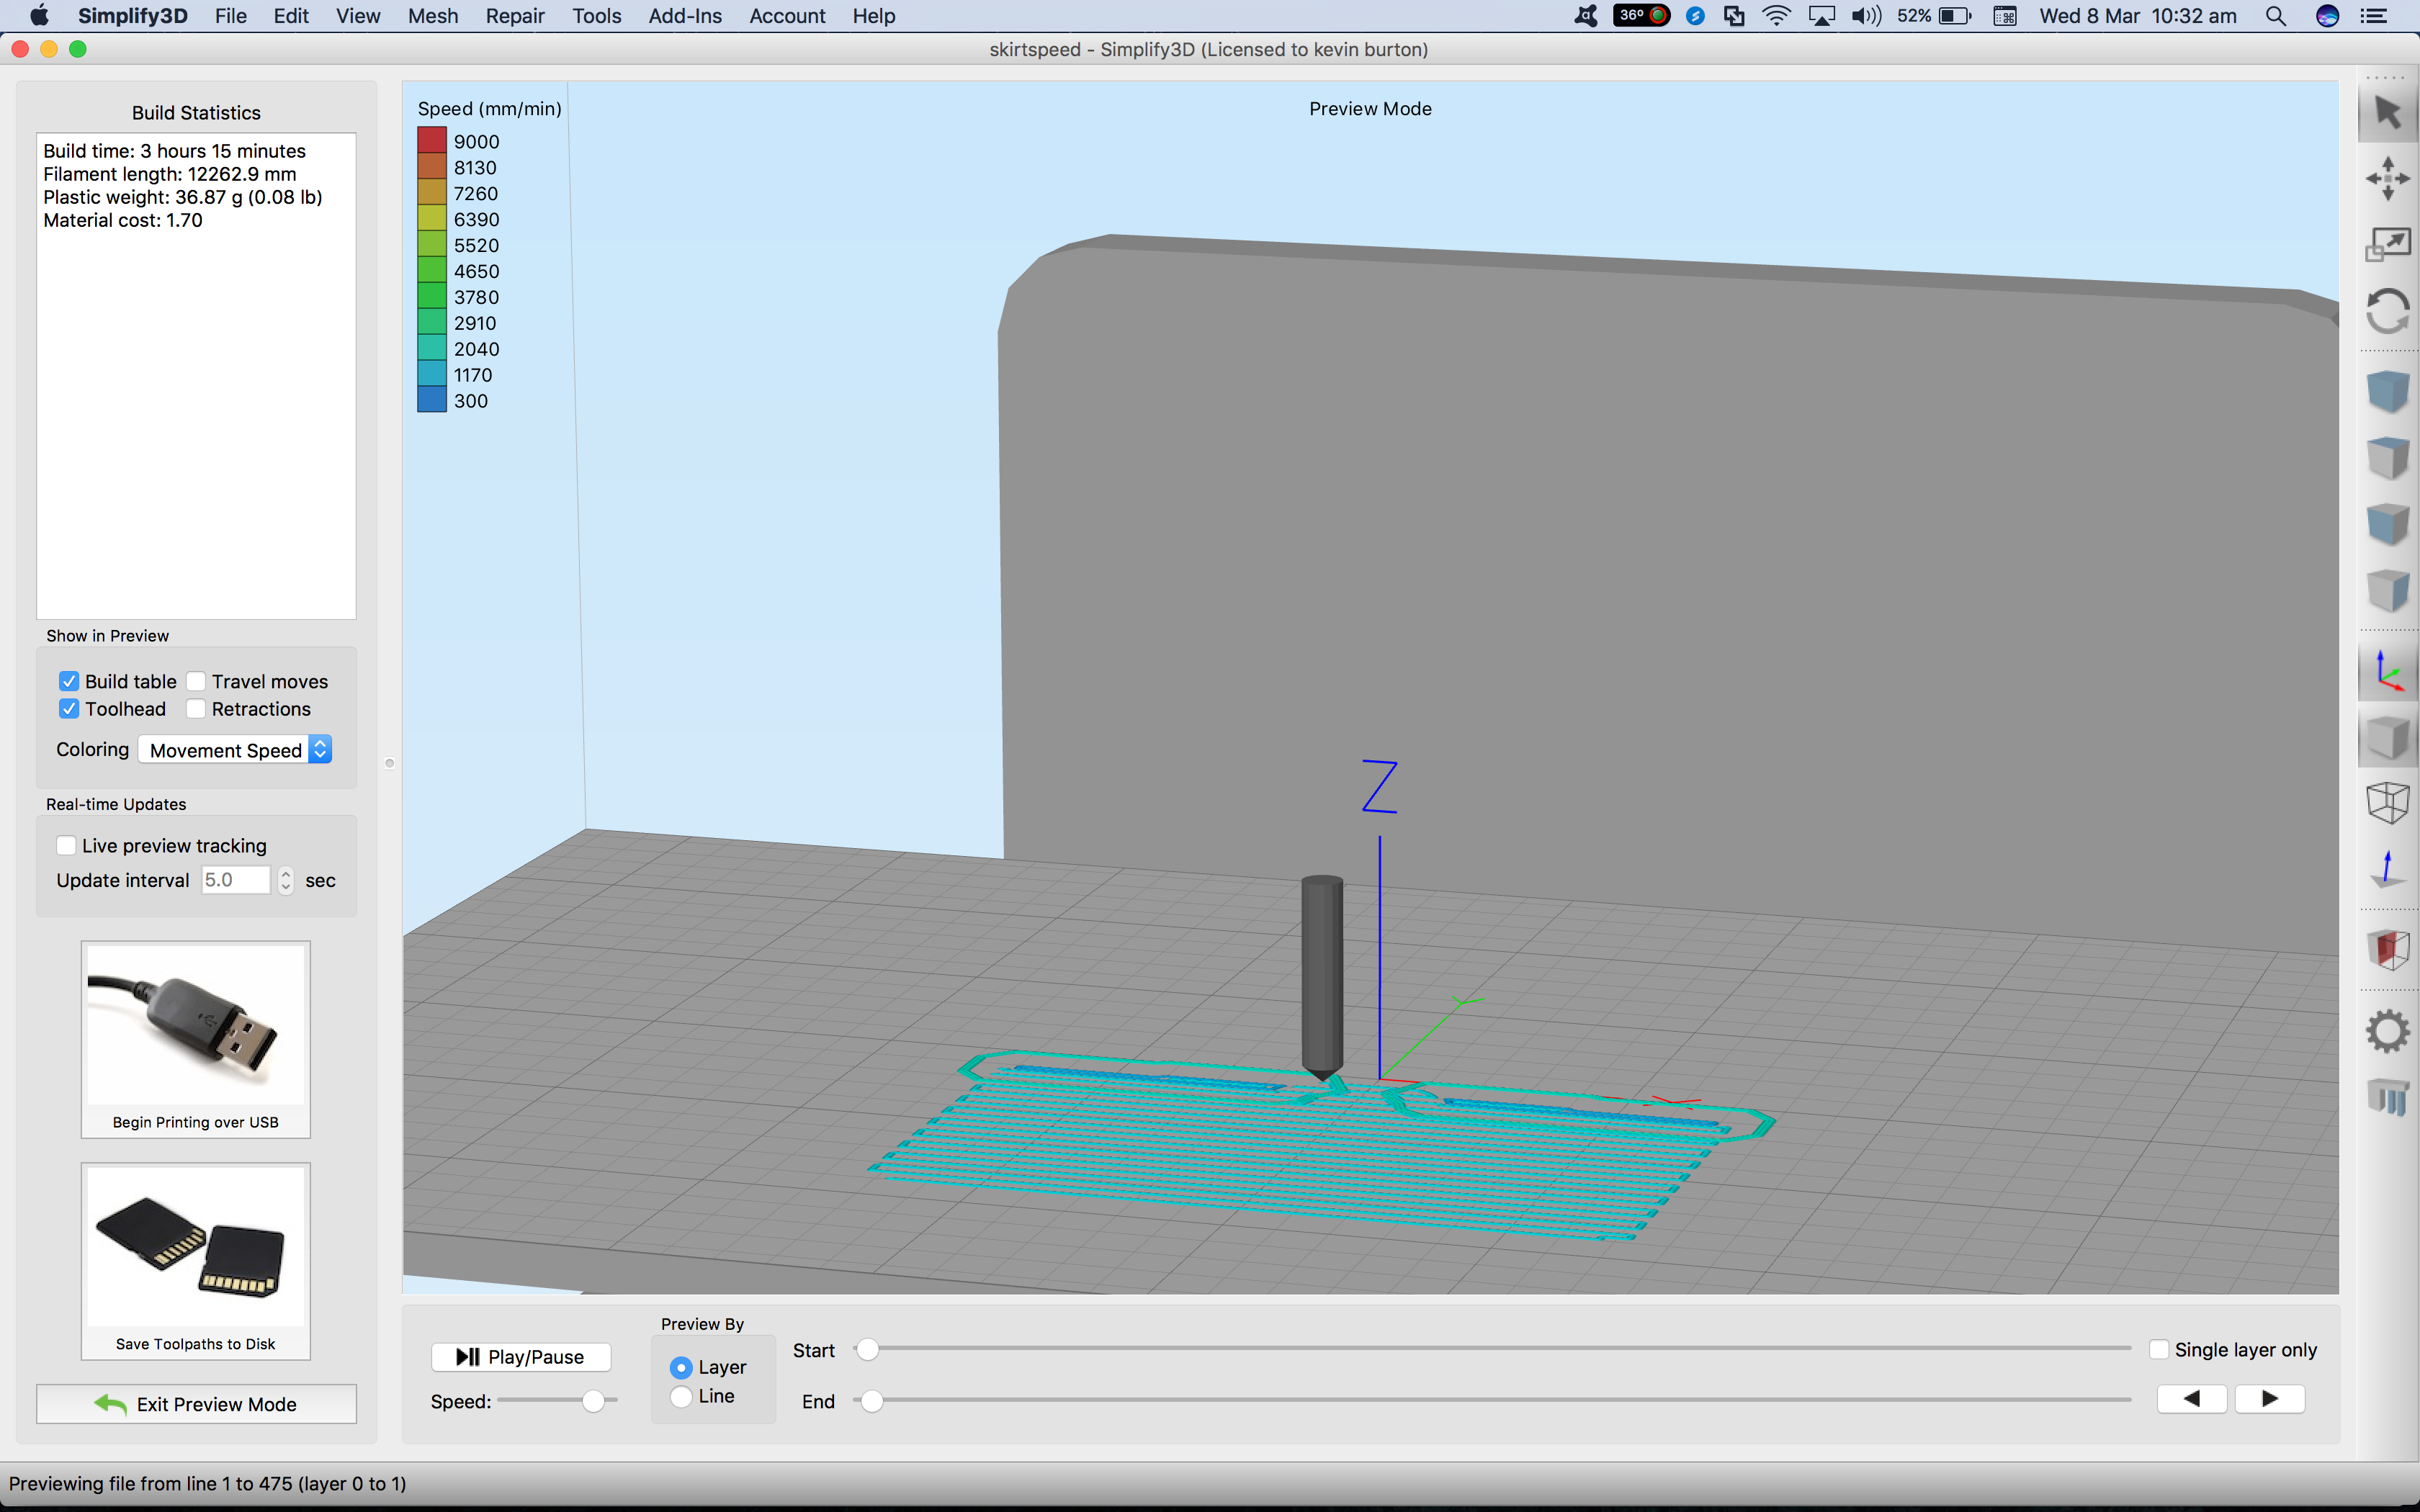
Task: Toggle surface normals display
Action: [2387, 868]
